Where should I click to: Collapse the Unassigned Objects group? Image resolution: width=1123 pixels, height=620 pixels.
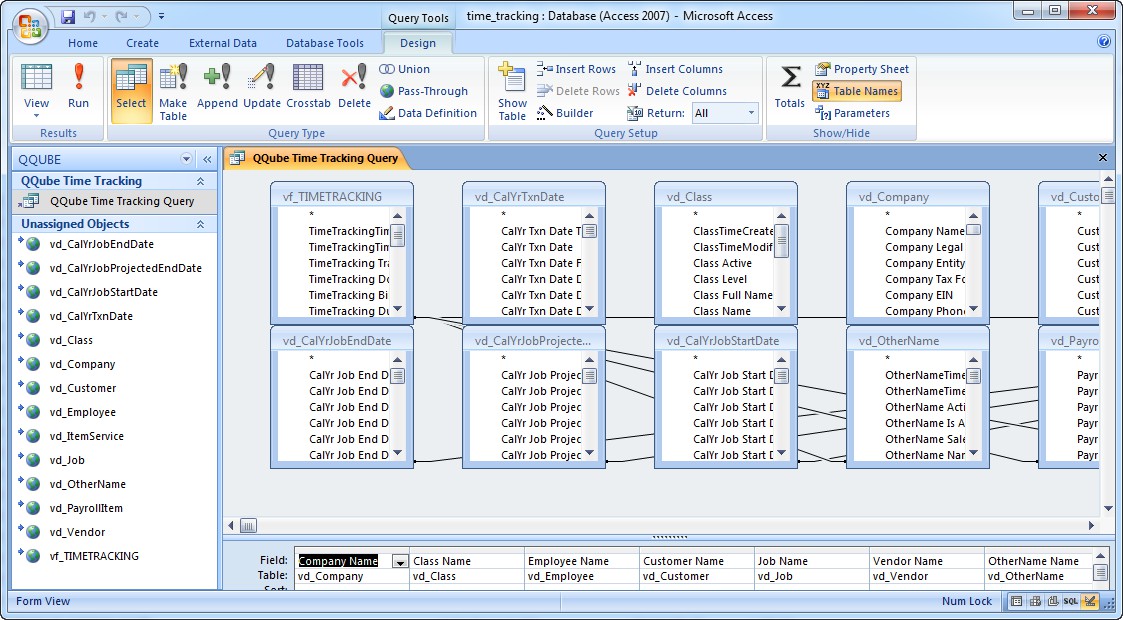point(201,224)
